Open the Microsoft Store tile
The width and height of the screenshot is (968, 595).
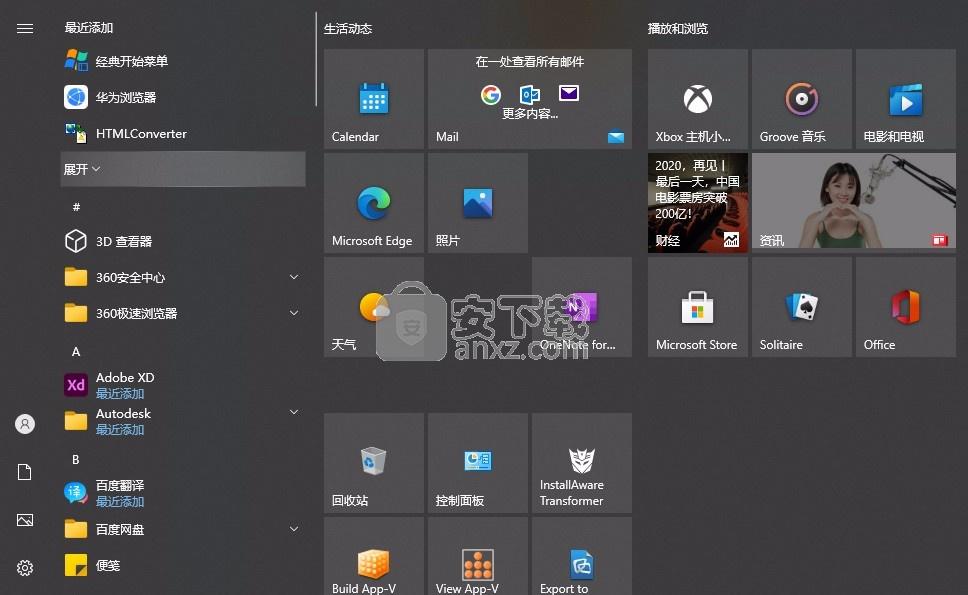698,307
